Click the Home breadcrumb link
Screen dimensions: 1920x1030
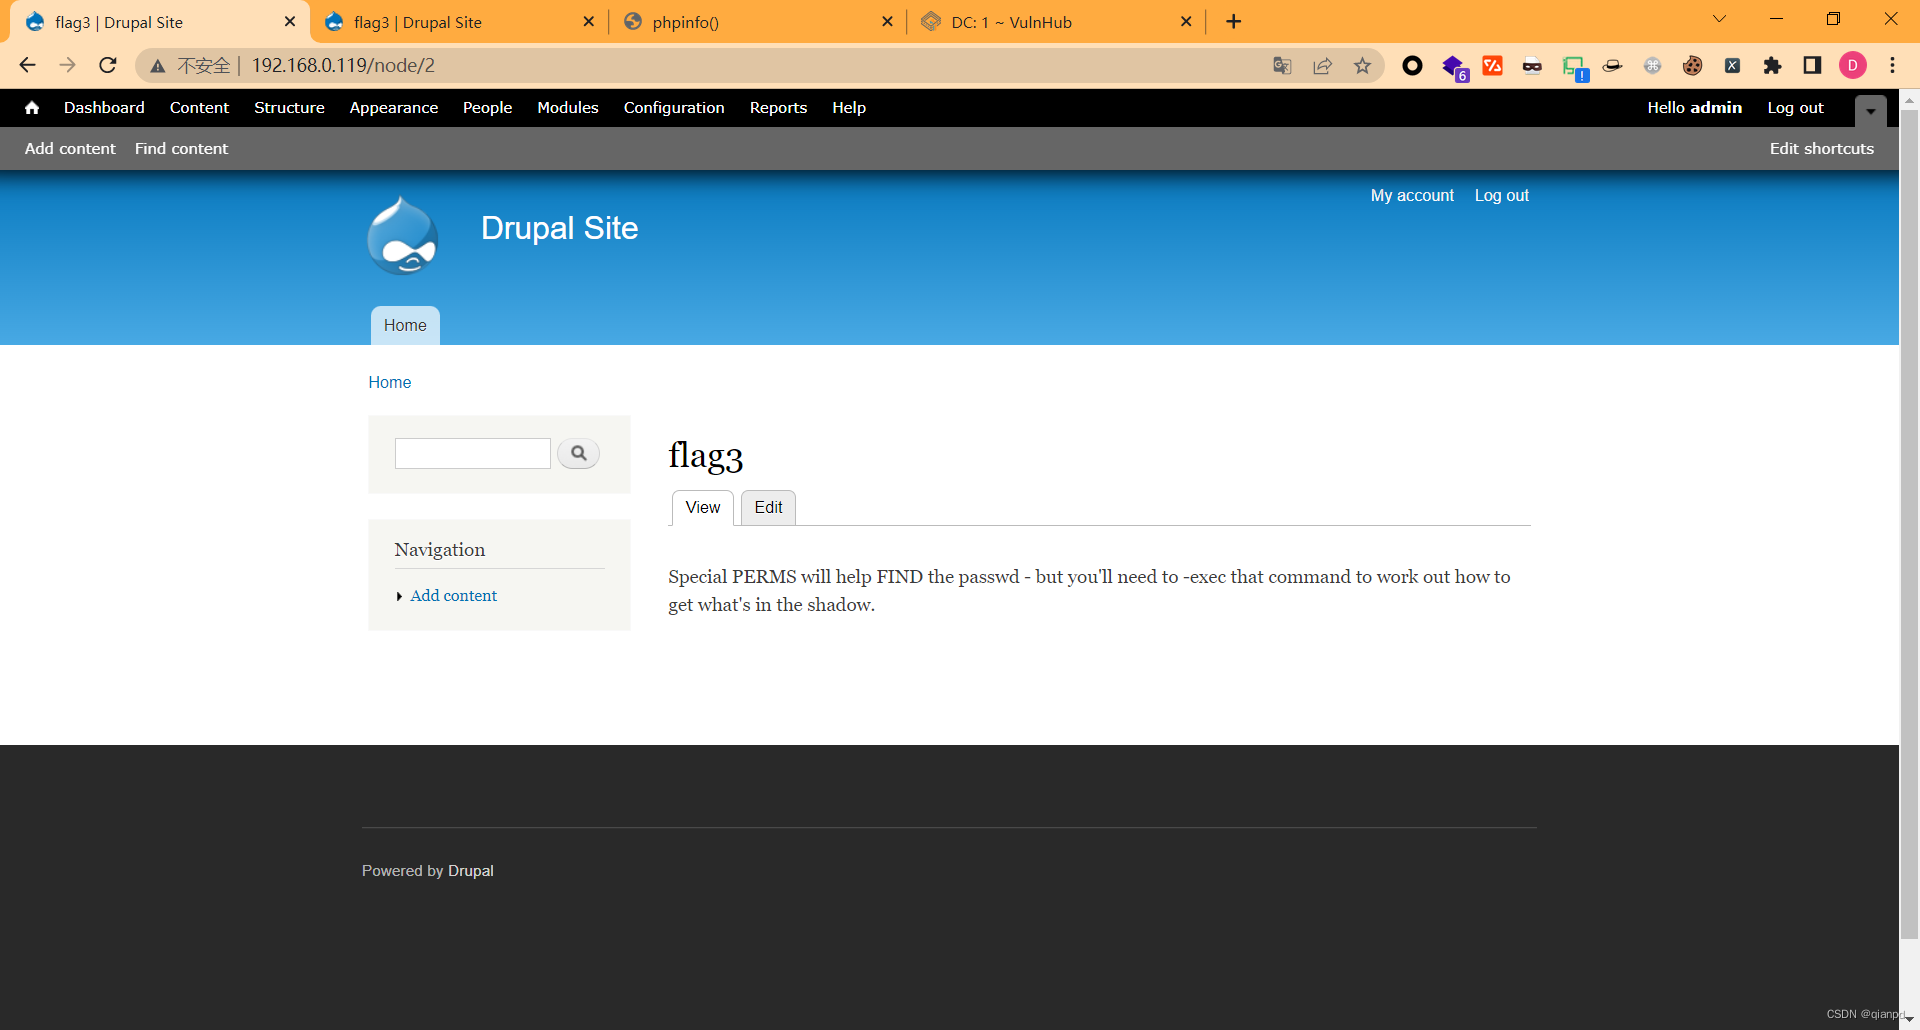coord(389,382)
